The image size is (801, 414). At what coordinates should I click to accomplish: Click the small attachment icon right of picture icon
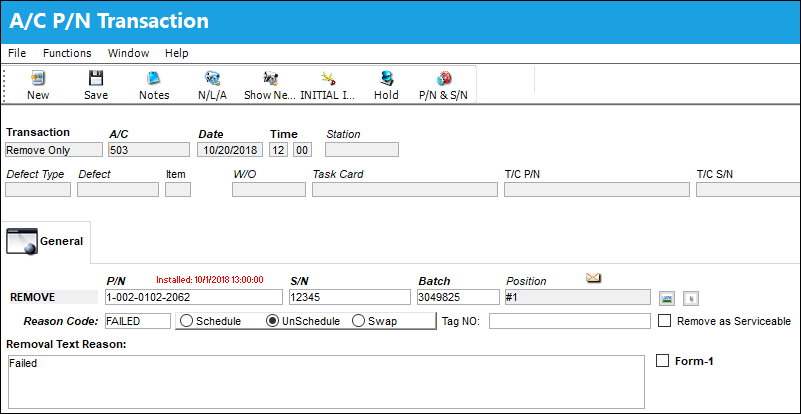(691, 298)
